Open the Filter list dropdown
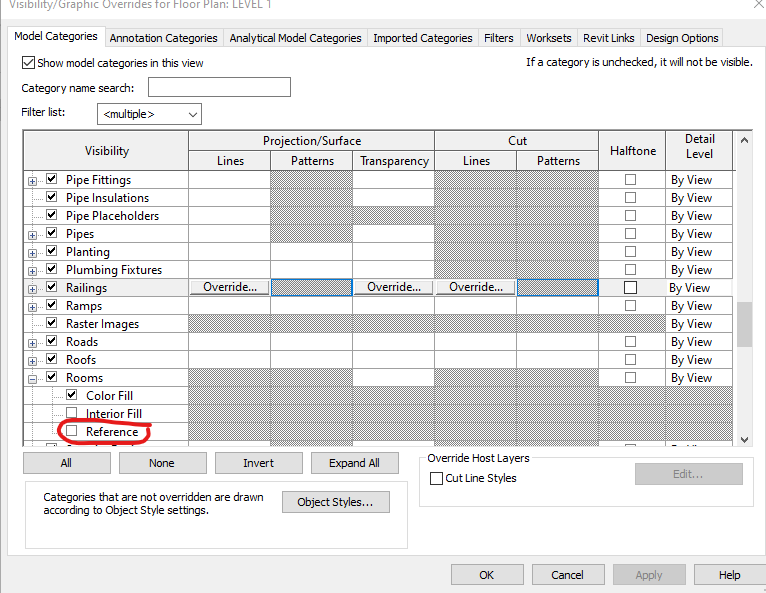 (x=149, y=114)
